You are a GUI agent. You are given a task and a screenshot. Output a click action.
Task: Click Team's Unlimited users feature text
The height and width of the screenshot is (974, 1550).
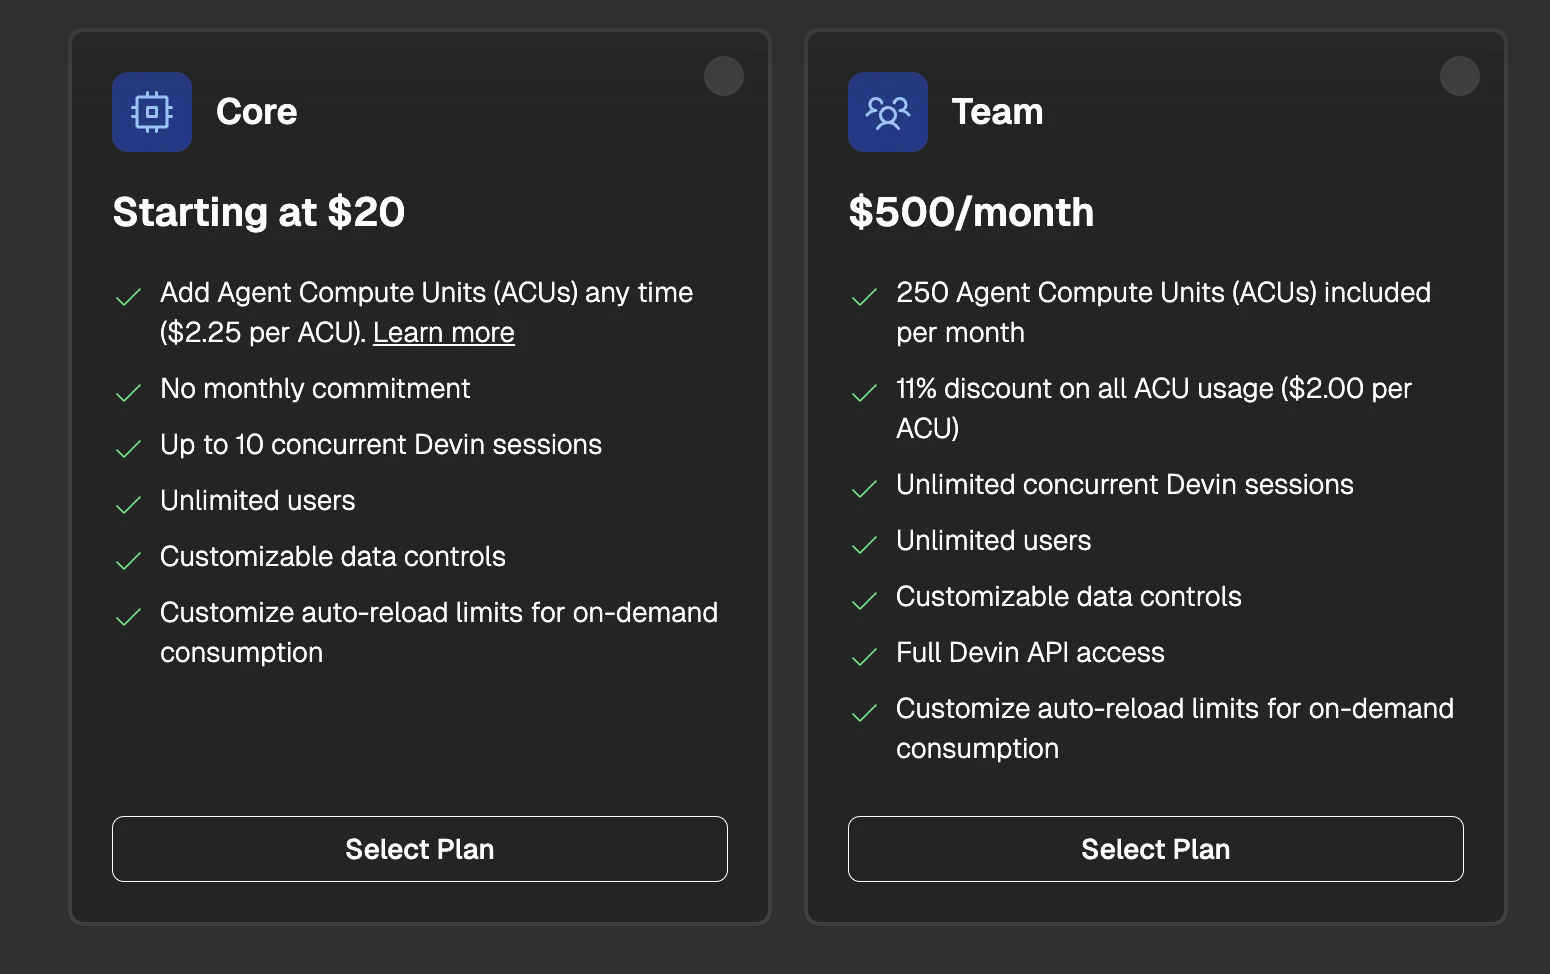993,540
